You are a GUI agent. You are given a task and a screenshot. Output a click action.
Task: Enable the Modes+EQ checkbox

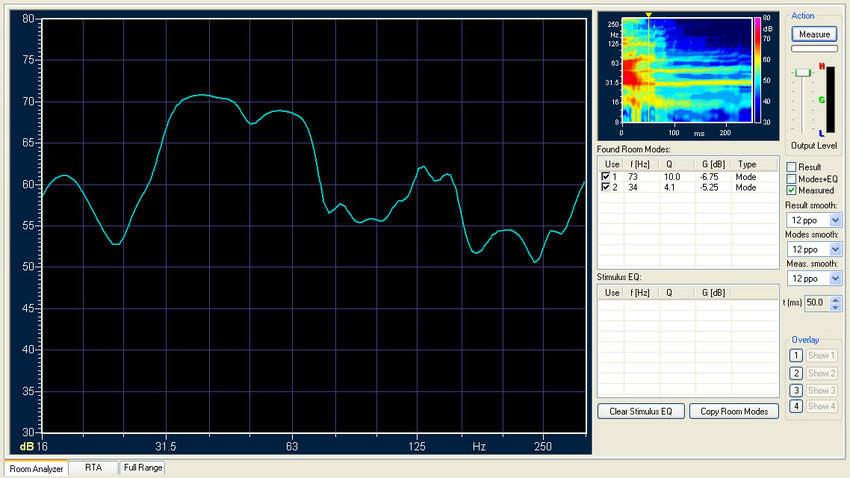tap(791, 179)
